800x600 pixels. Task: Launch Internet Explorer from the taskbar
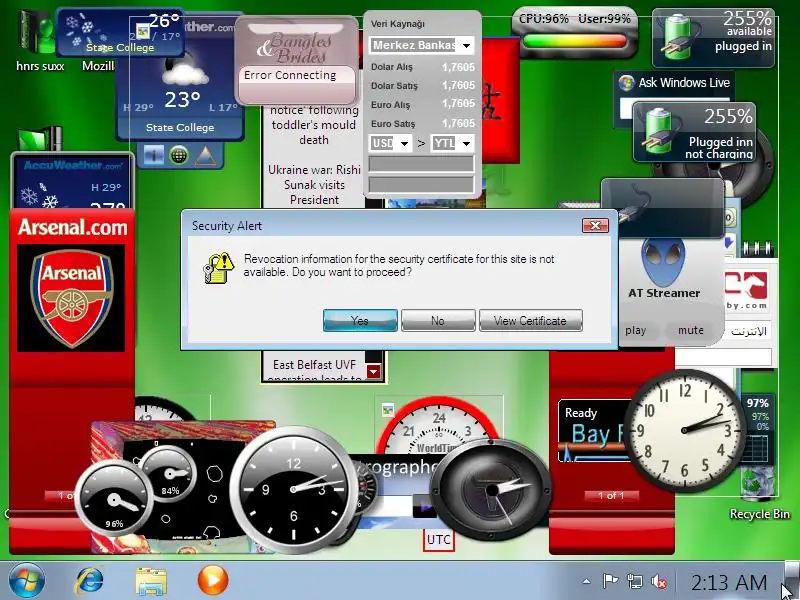(x=90, y=581)
